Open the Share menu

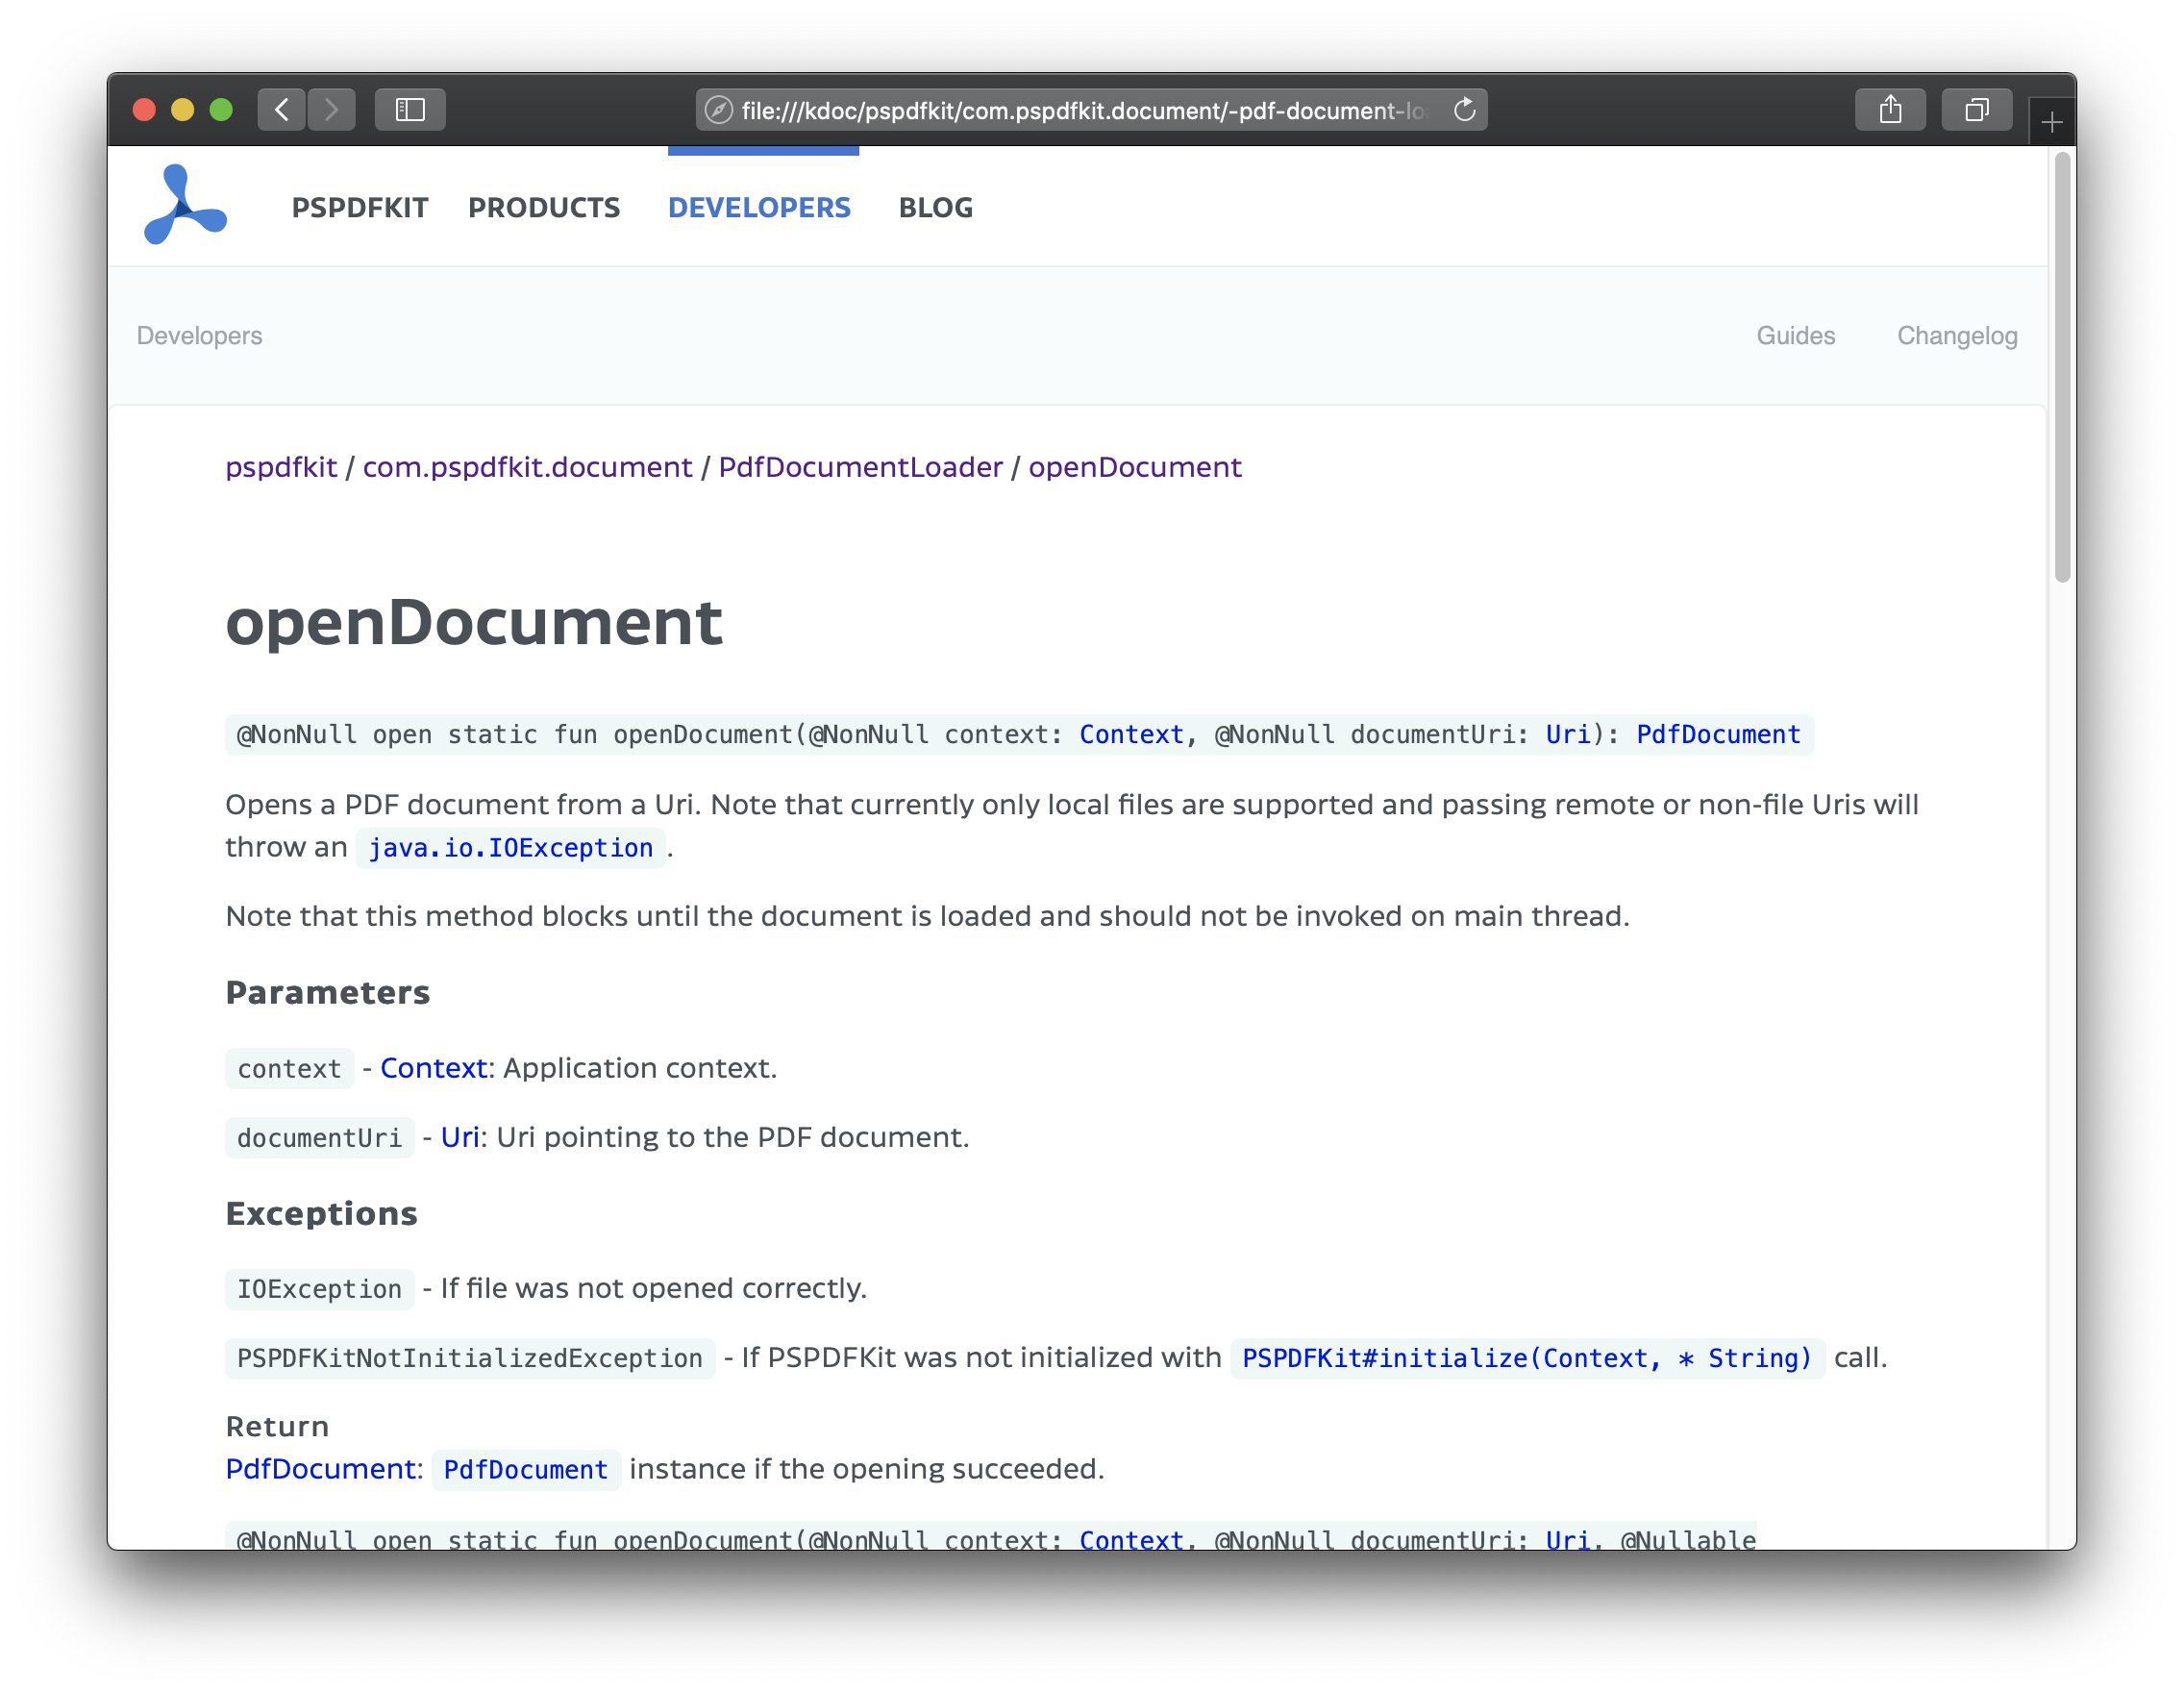(1890, 109)
